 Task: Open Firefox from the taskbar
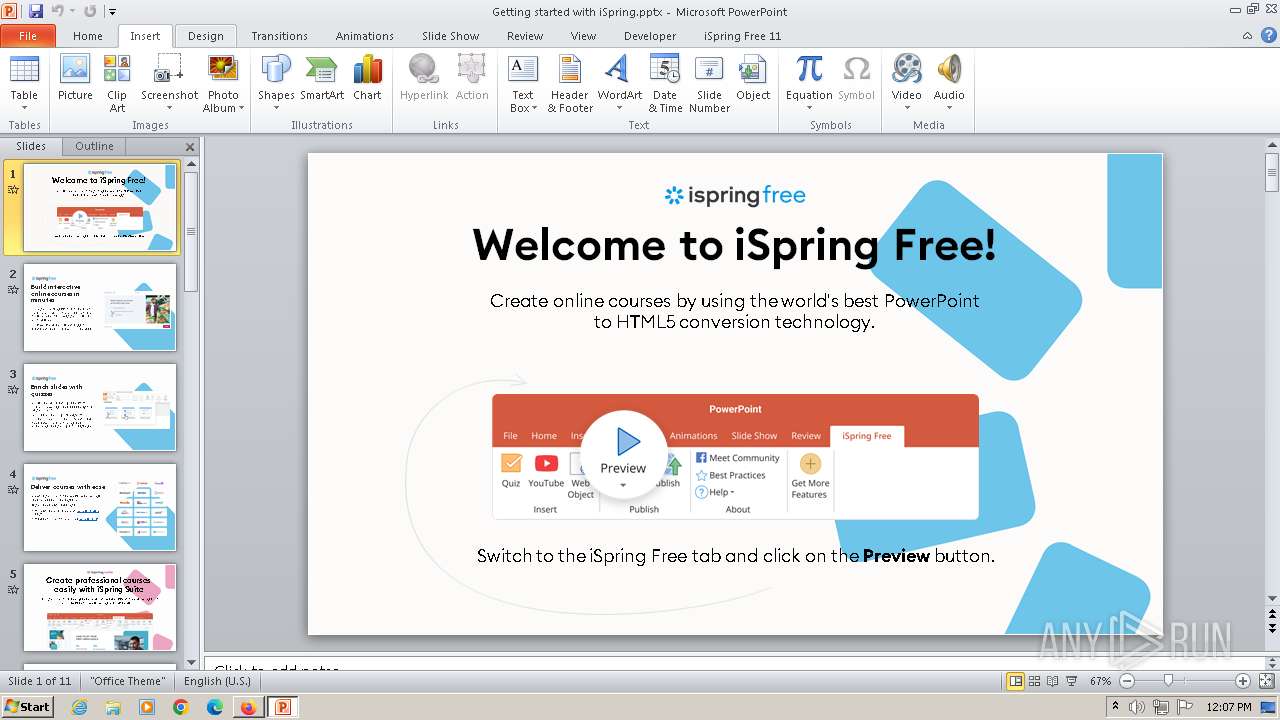[x=248, y=707]
